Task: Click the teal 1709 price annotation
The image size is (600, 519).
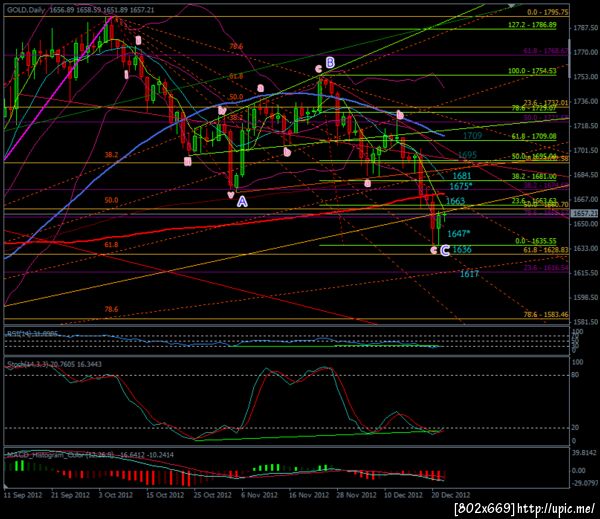Action: pos(472,135)
